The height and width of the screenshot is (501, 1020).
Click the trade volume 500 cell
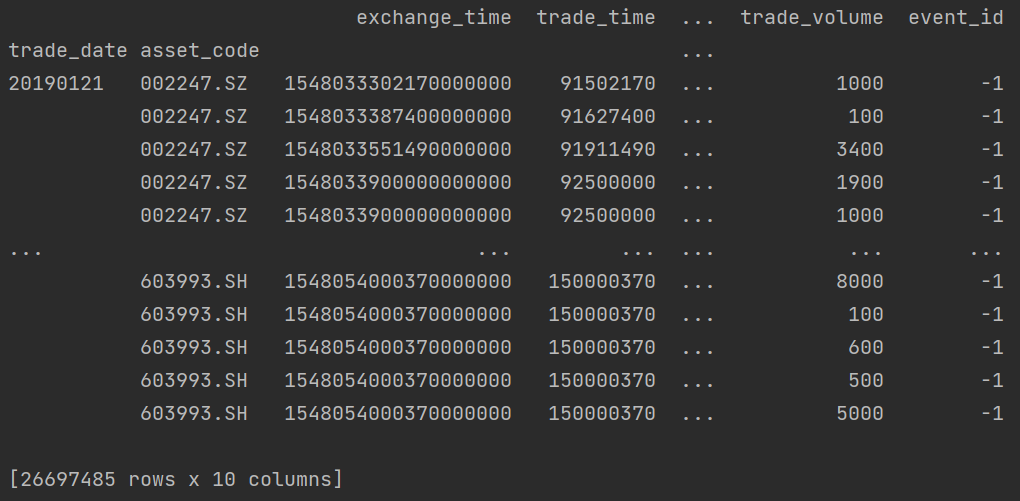(865, 381)
